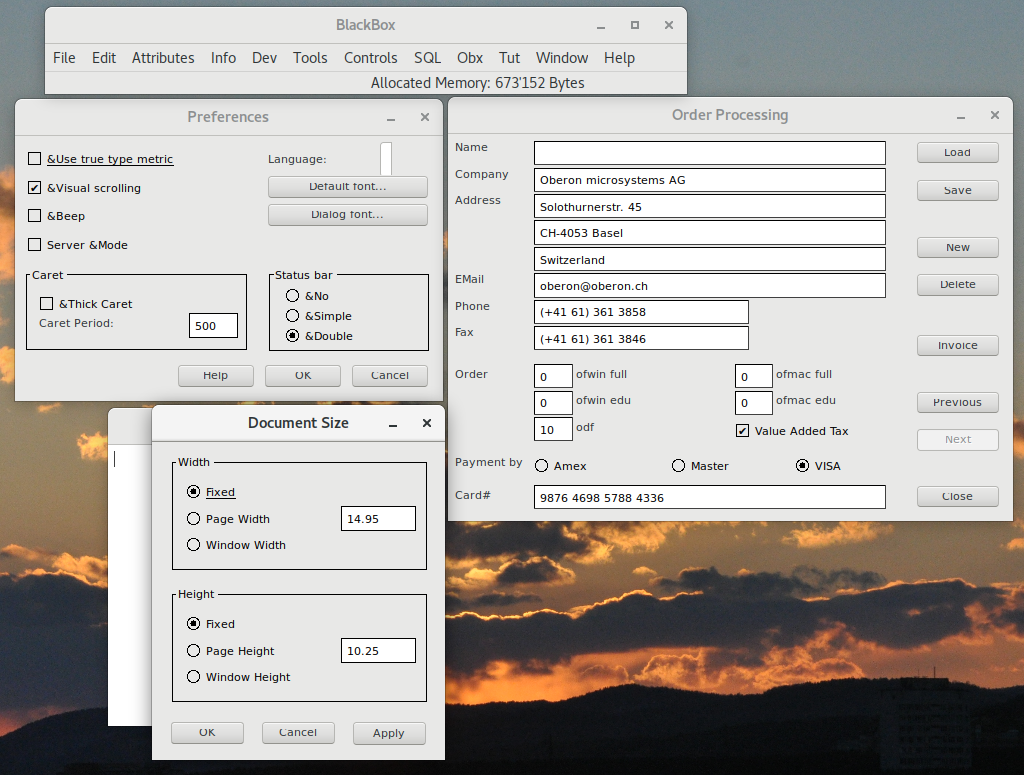Open the Language dropdown in Preferences
Viewport: 1024px width, 775px height.
click(386, 159)
